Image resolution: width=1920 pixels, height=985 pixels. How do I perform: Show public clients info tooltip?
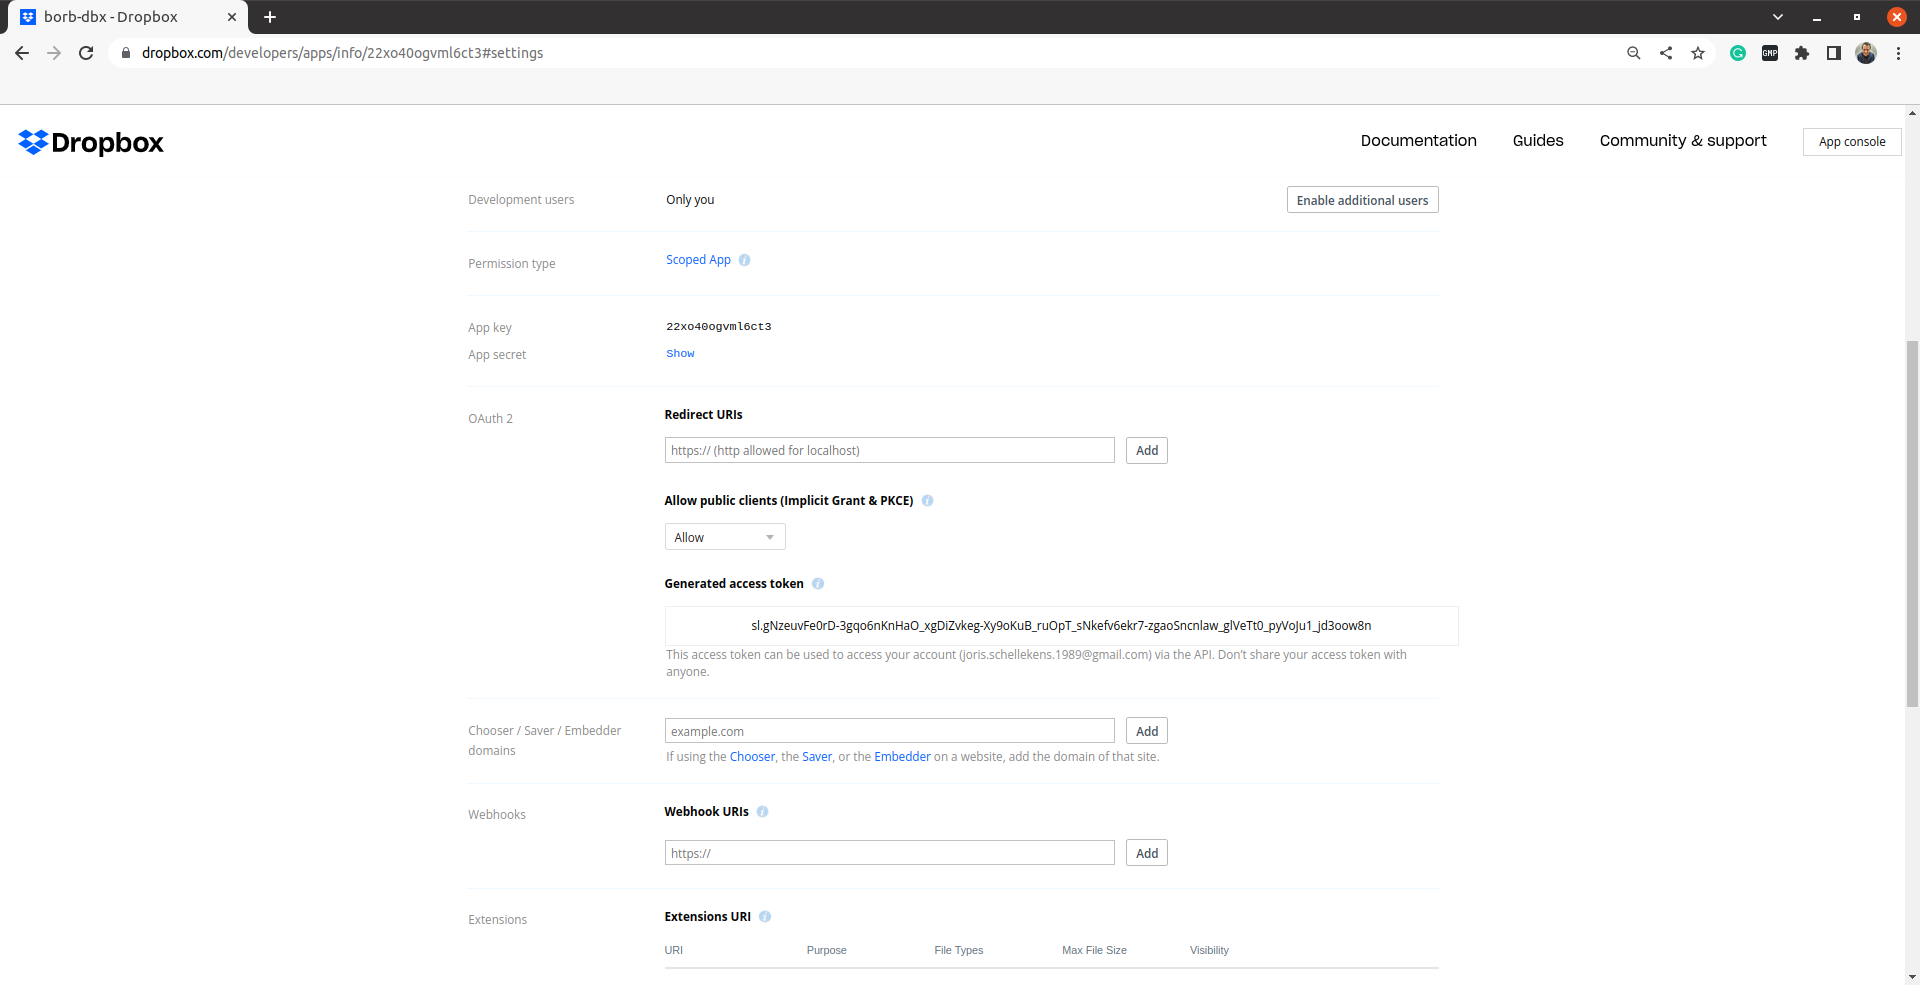point(927,501)
